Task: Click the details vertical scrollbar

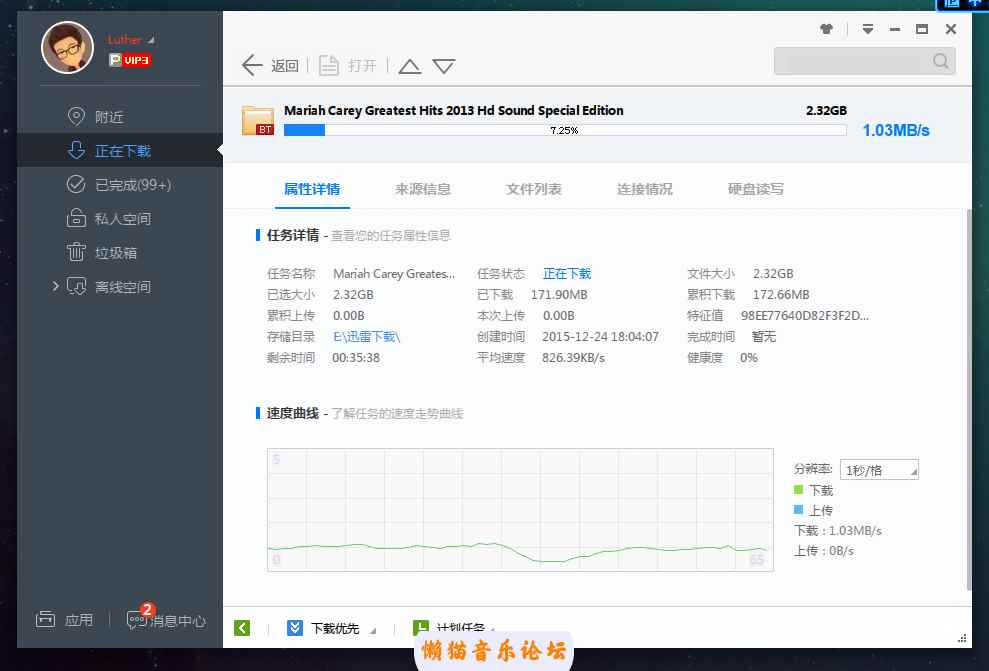Action: click(969, 399)
